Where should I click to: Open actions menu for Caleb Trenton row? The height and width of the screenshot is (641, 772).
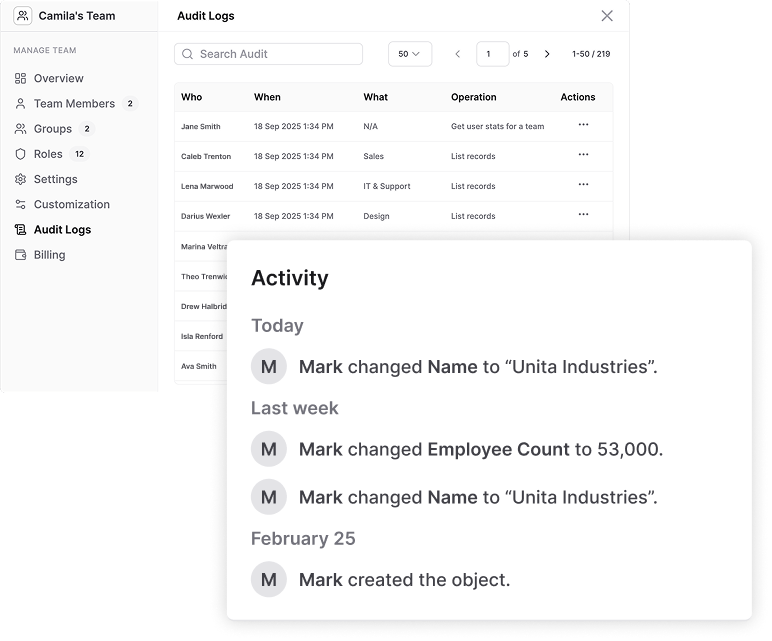pos(583,155)
